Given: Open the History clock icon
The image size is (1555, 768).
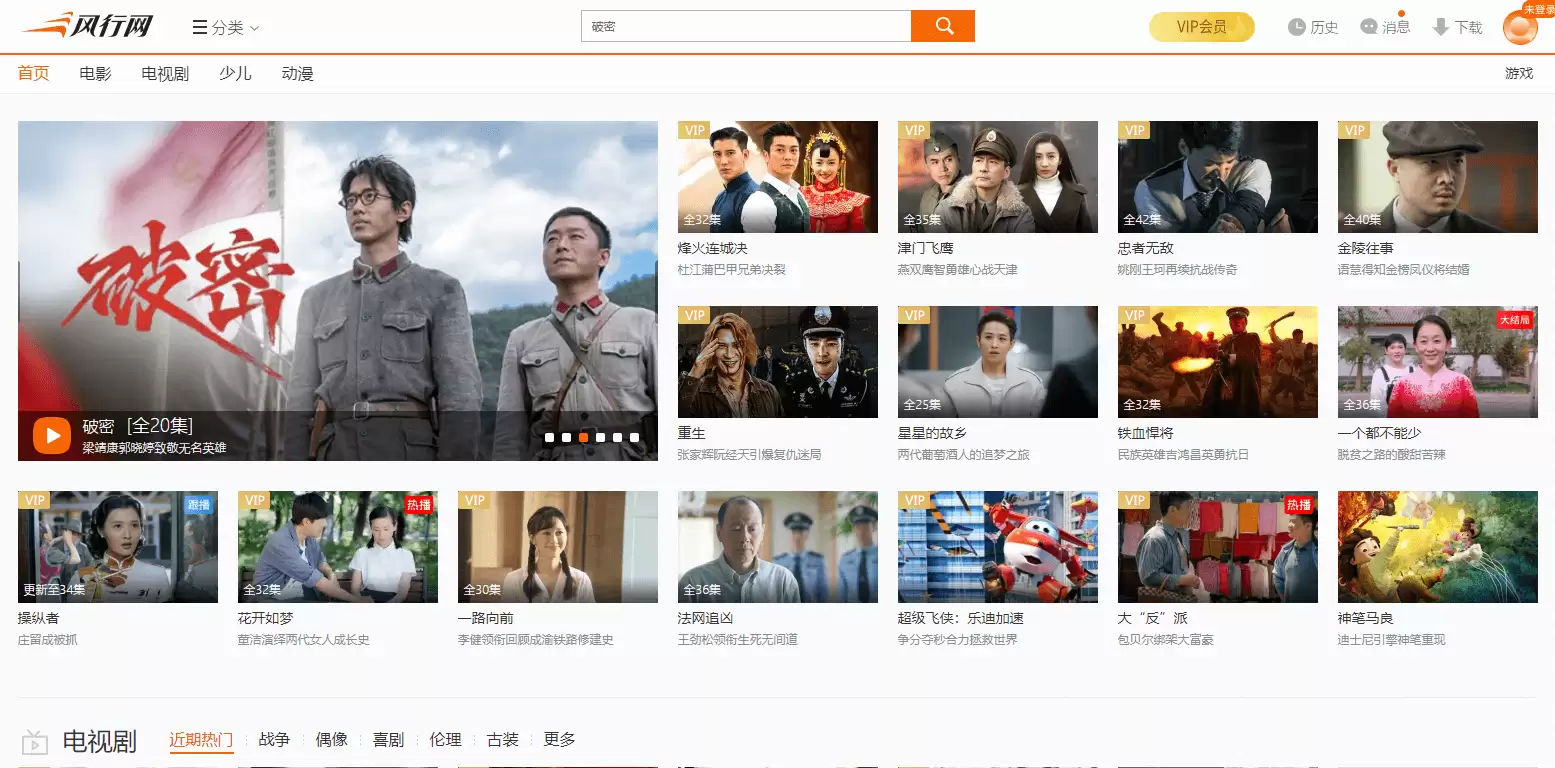Looking at the screenshot, I should (x=1296, y=27).
